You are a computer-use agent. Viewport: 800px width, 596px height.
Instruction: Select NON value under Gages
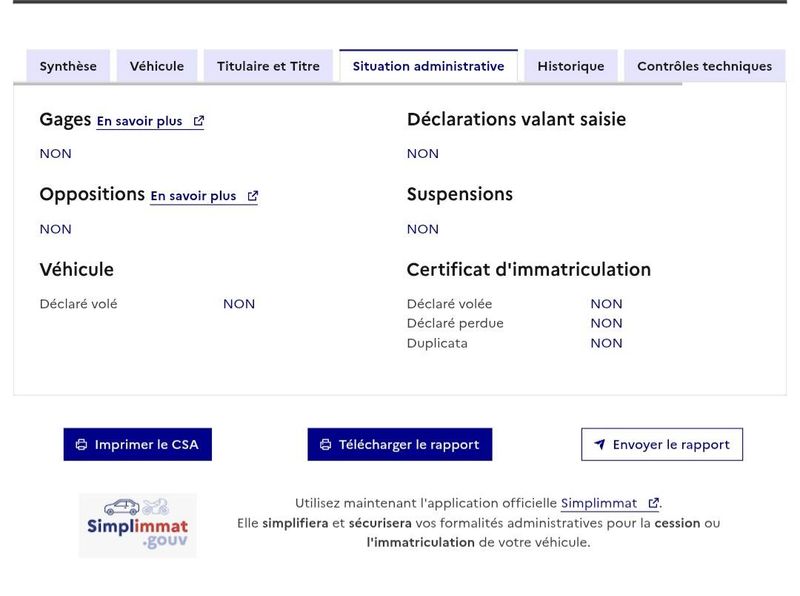tap(56, 154)
